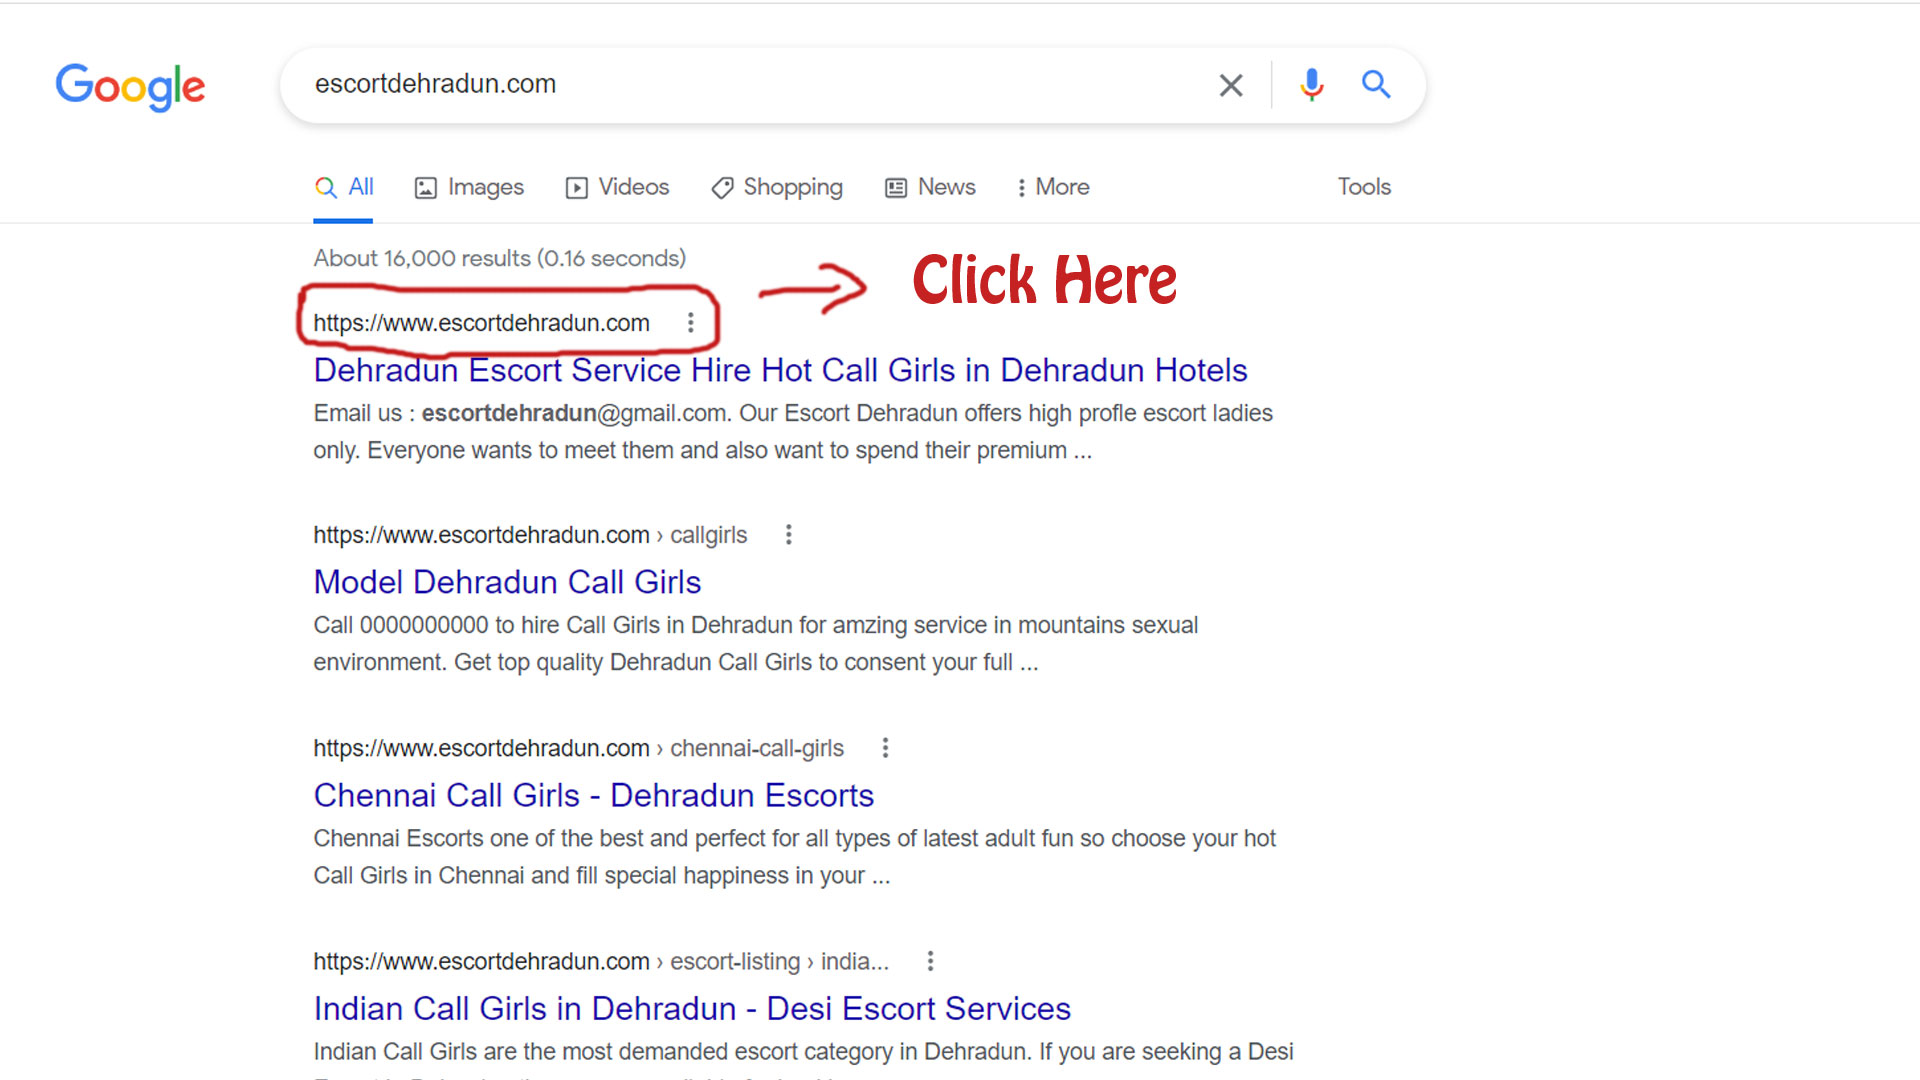
Task: Click the first result URL https://www.escortdehradun.com
Action: coord(481,323)
